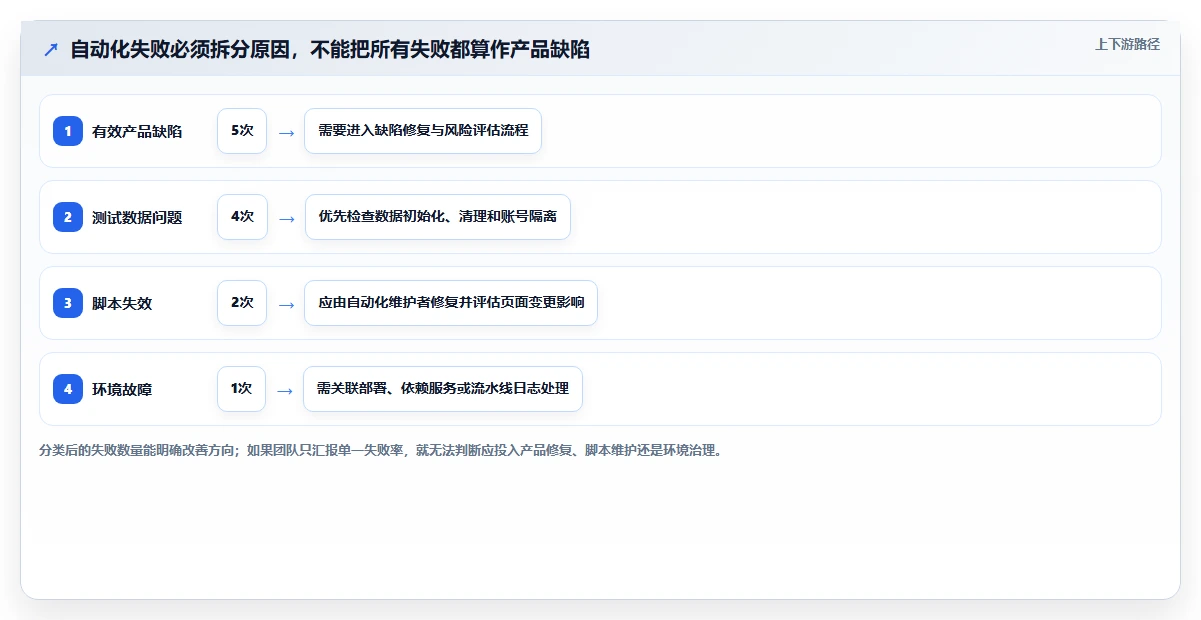
Task: Click the step 3 number badge
Action: tap(68, 303)
